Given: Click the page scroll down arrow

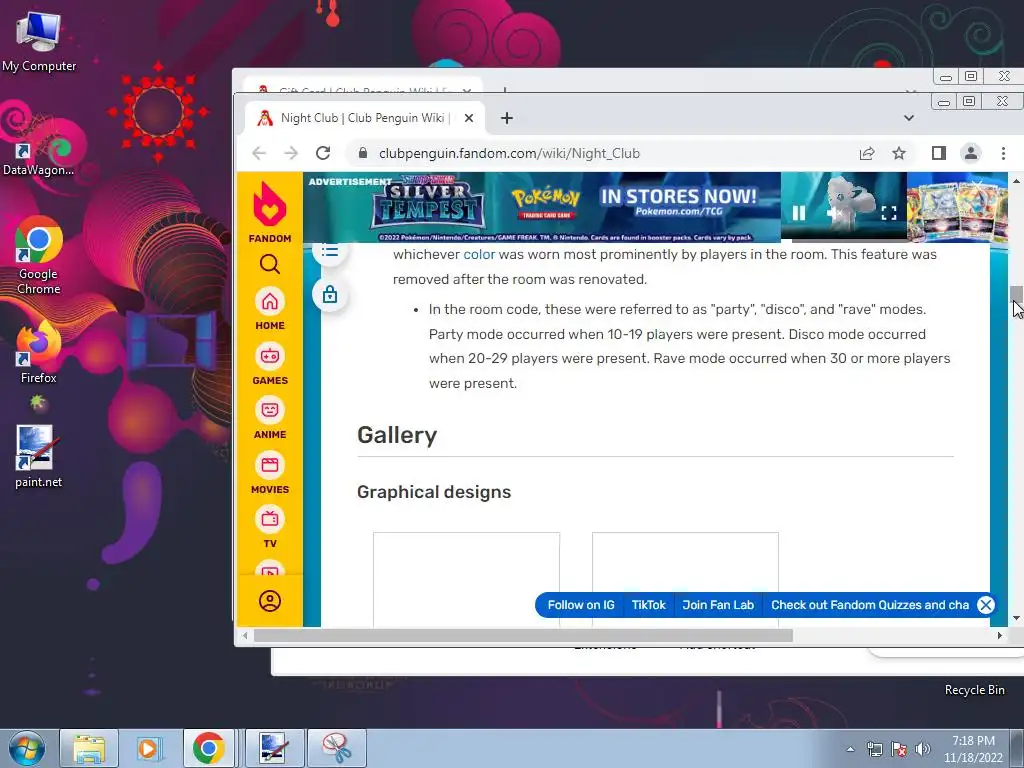Looking at the screenshot, I should click(1016, 618).
